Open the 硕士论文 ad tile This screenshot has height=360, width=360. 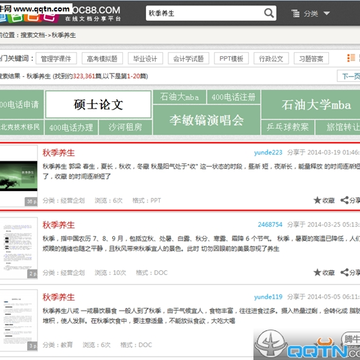pos(98,104)
